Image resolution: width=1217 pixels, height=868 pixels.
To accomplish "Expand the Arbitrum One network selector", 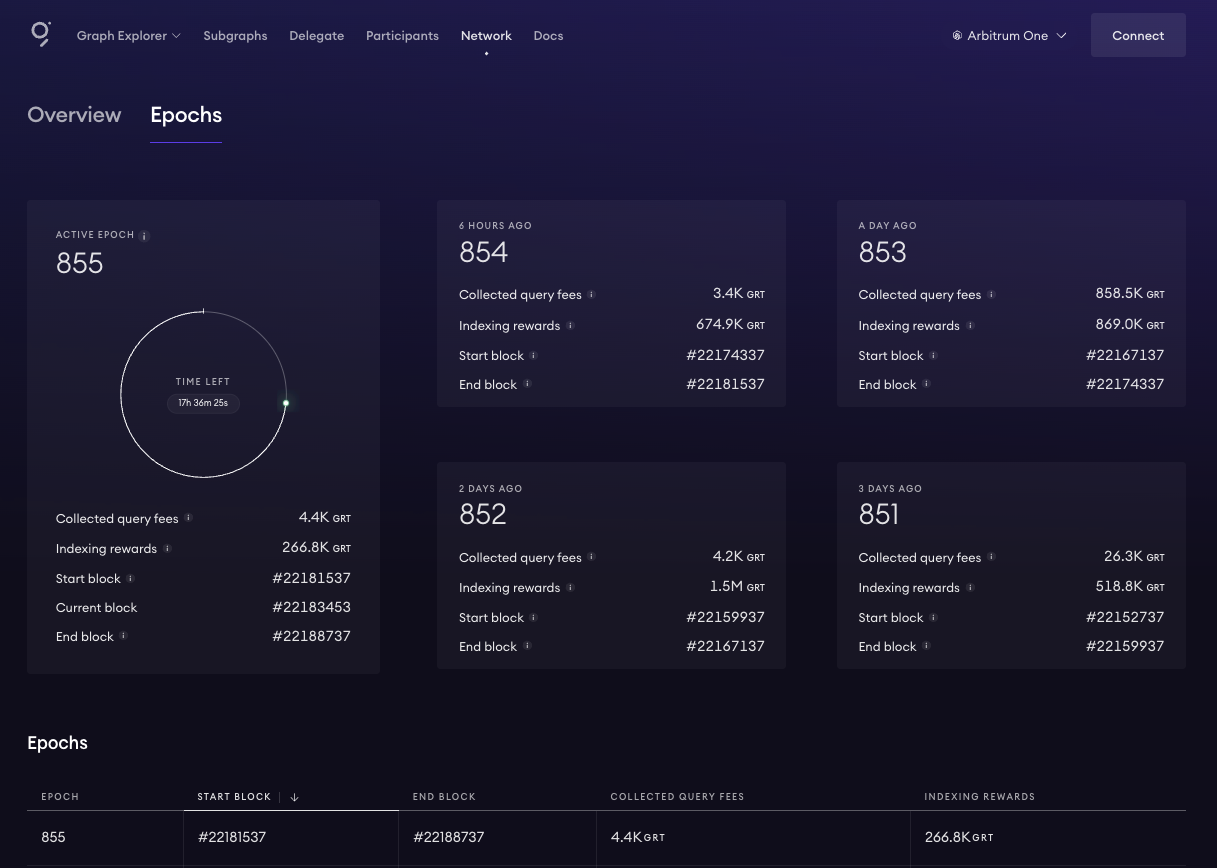I will coord(1009,36).
